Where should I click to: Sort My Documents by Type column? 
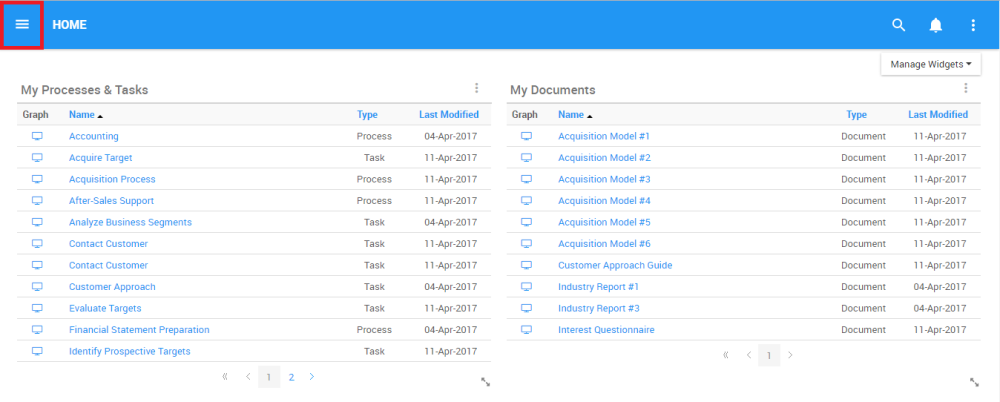pyautogui.click(x=856, y=115)
